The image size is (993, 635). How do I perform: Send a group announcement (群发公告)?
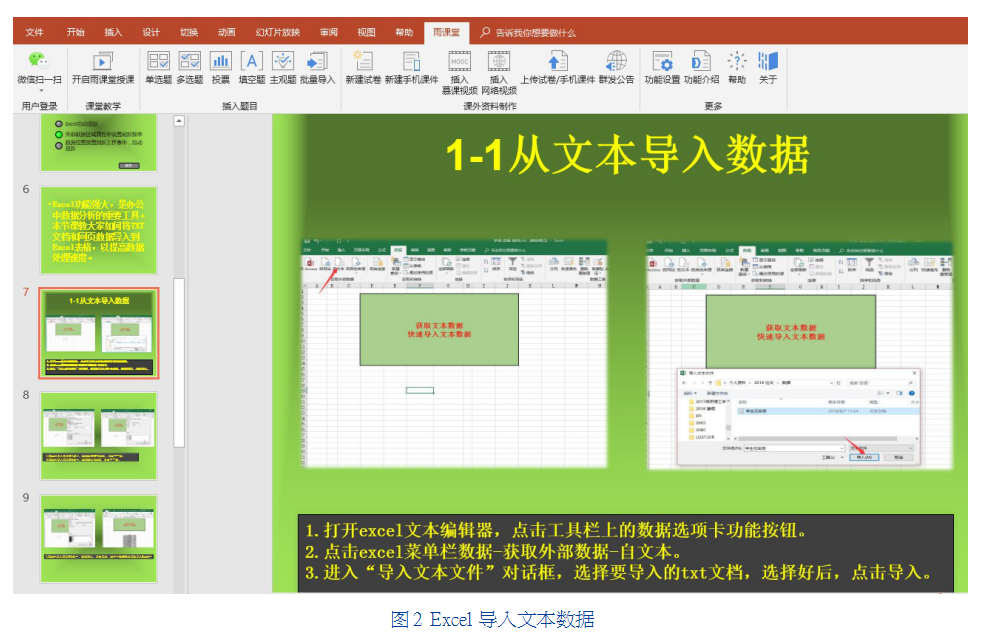(616, 68)
